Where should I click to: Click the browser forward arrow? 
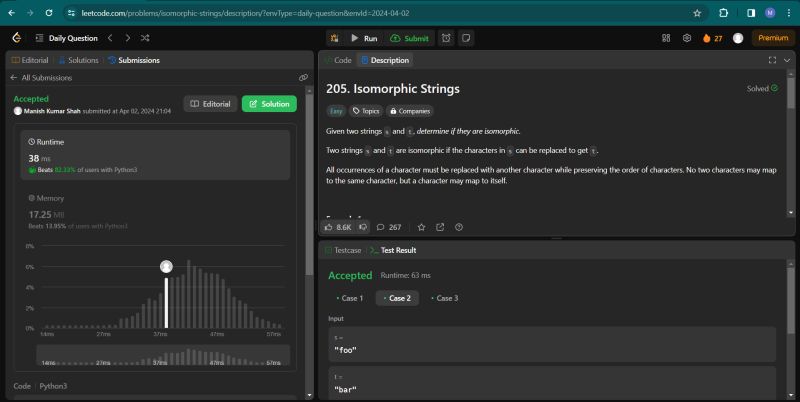coord(30,13)
